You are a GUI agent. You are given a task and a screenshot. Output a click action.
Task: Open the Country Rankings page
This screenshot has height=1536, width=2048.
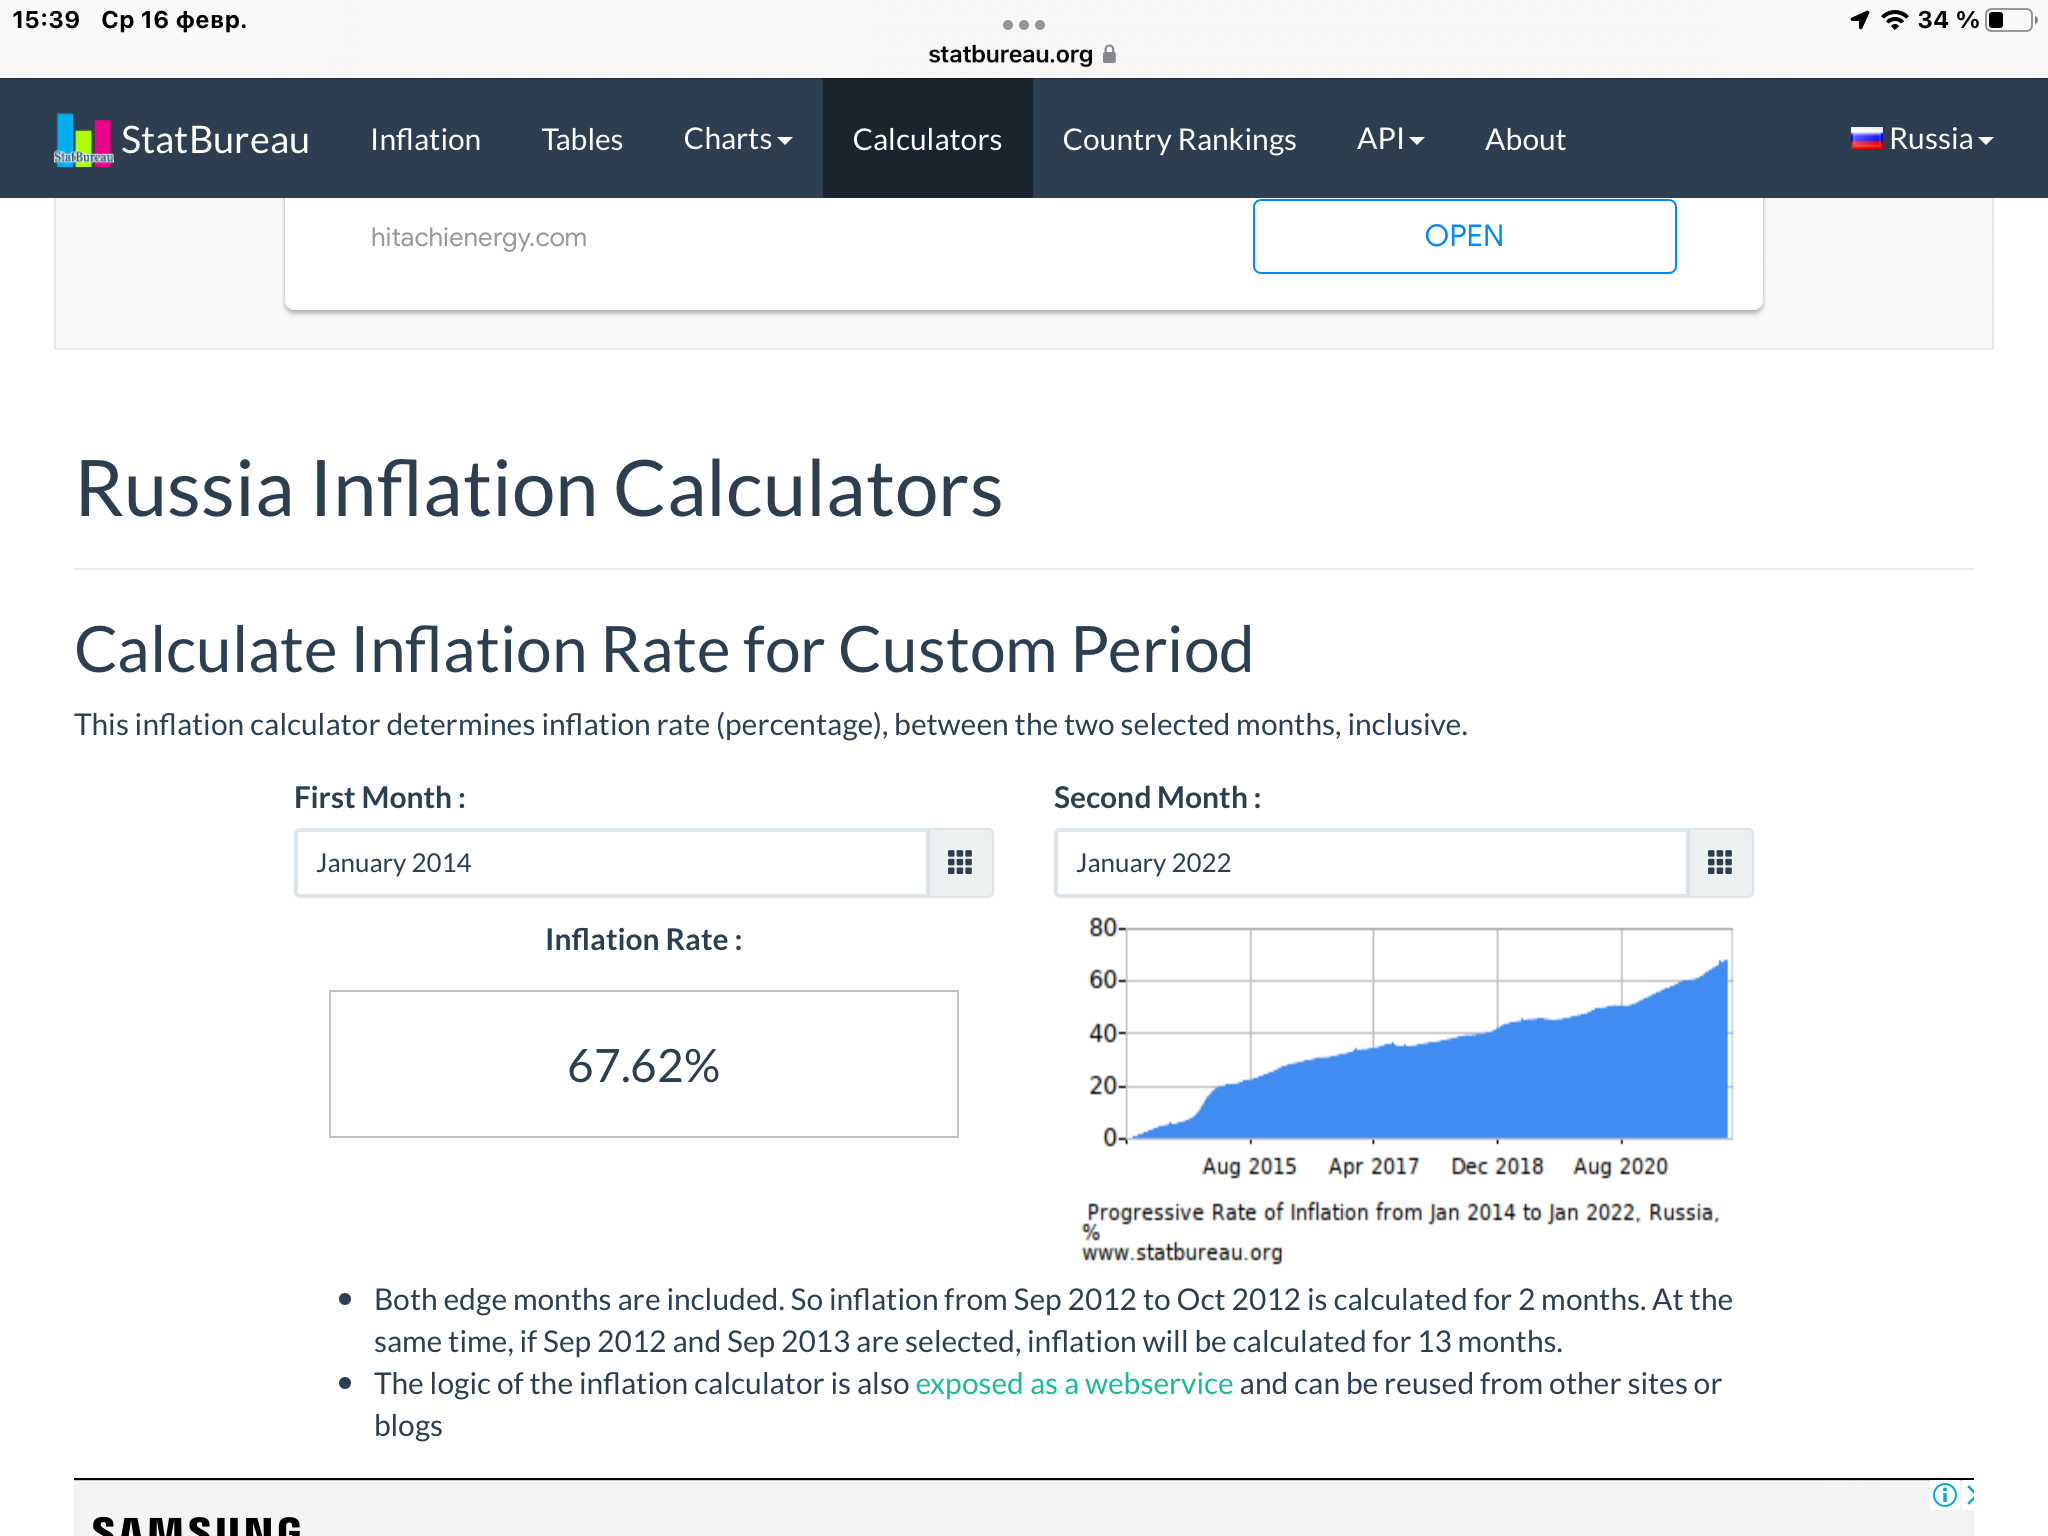1179,139
